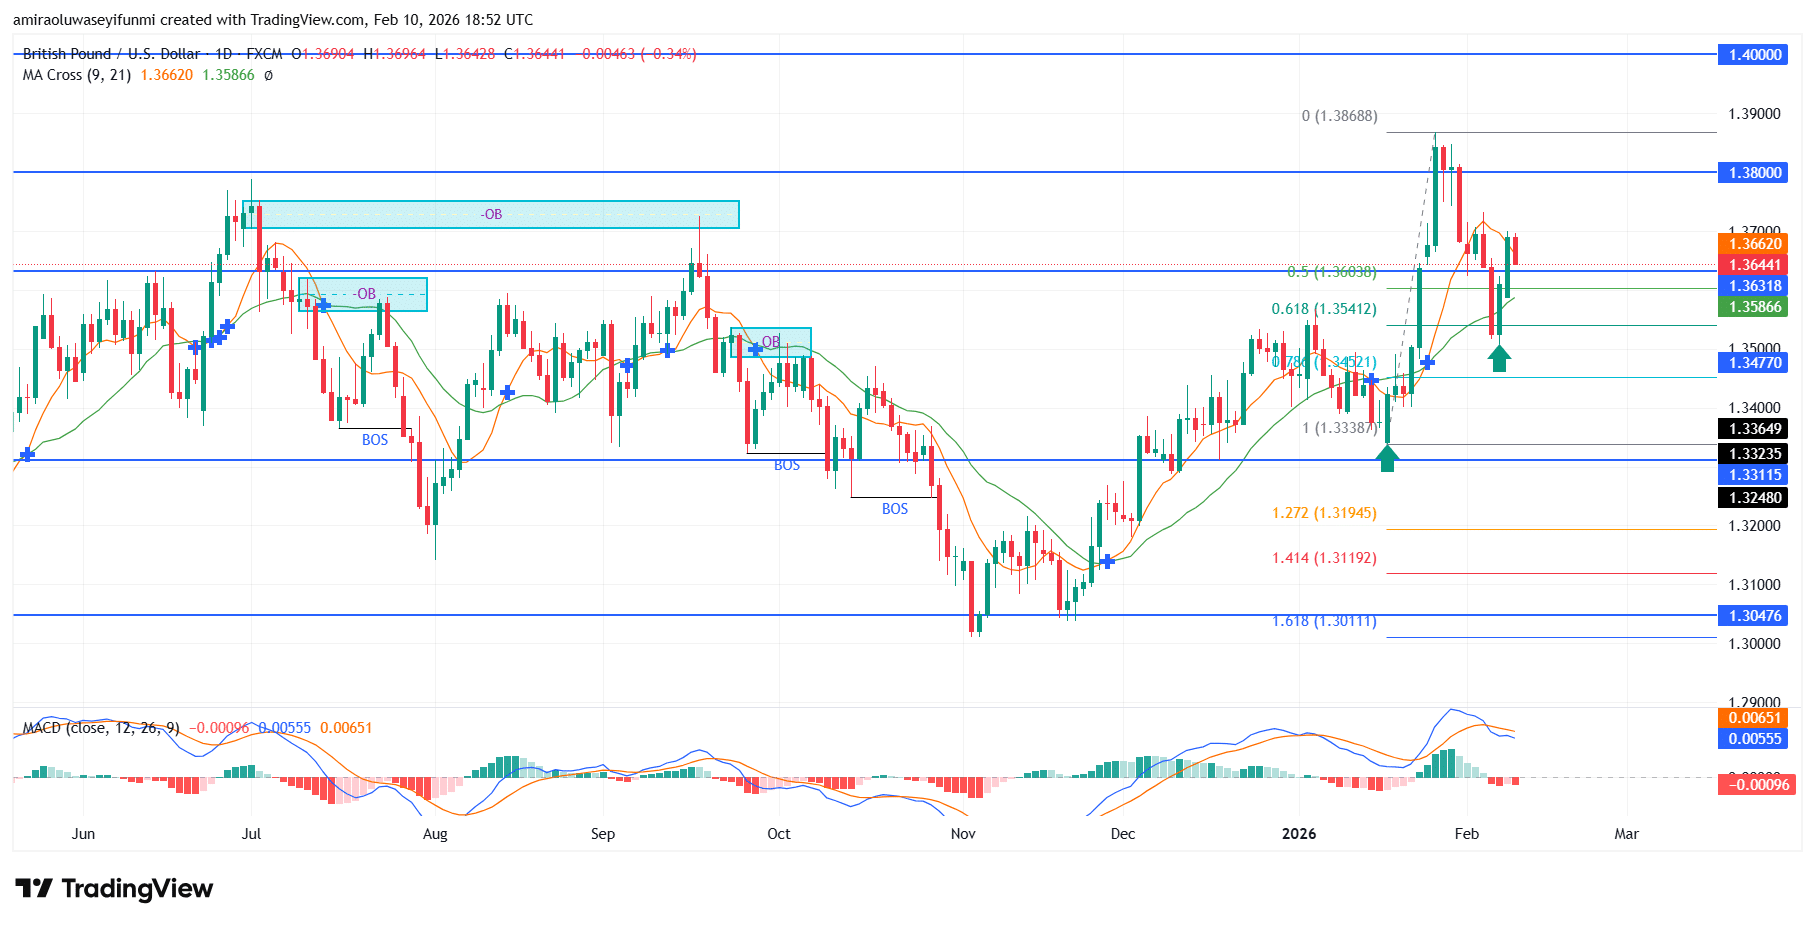This screenshot has height=926, width=1815.
Task: Click the green arrow marker beneath the February pullback
Action: (1499, 358)
